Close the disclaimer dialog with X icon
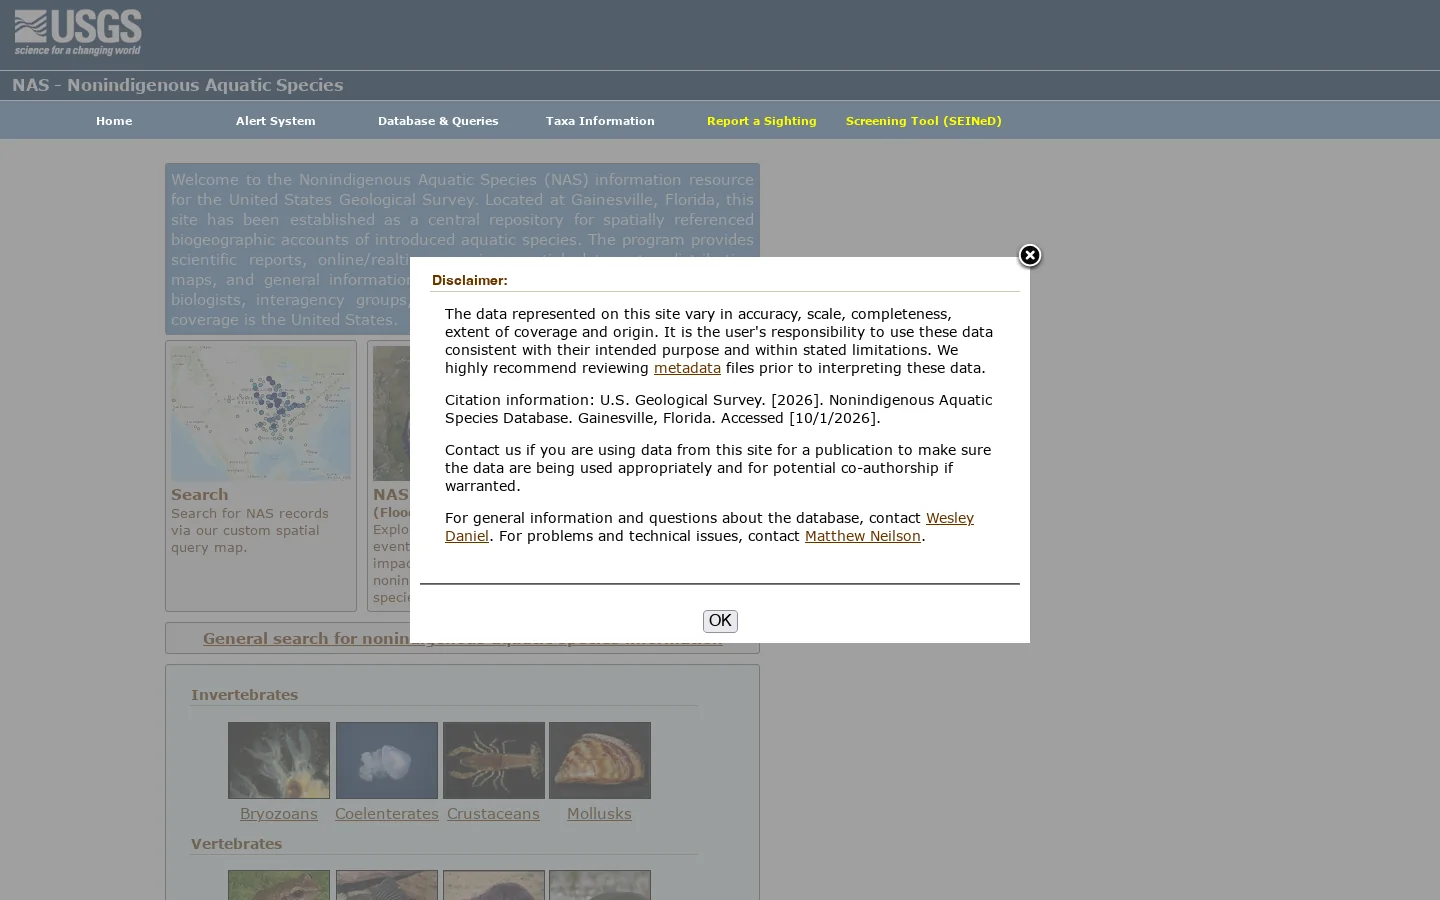1440x900 pixels. pyautogui.click(x=1029, y=256)
